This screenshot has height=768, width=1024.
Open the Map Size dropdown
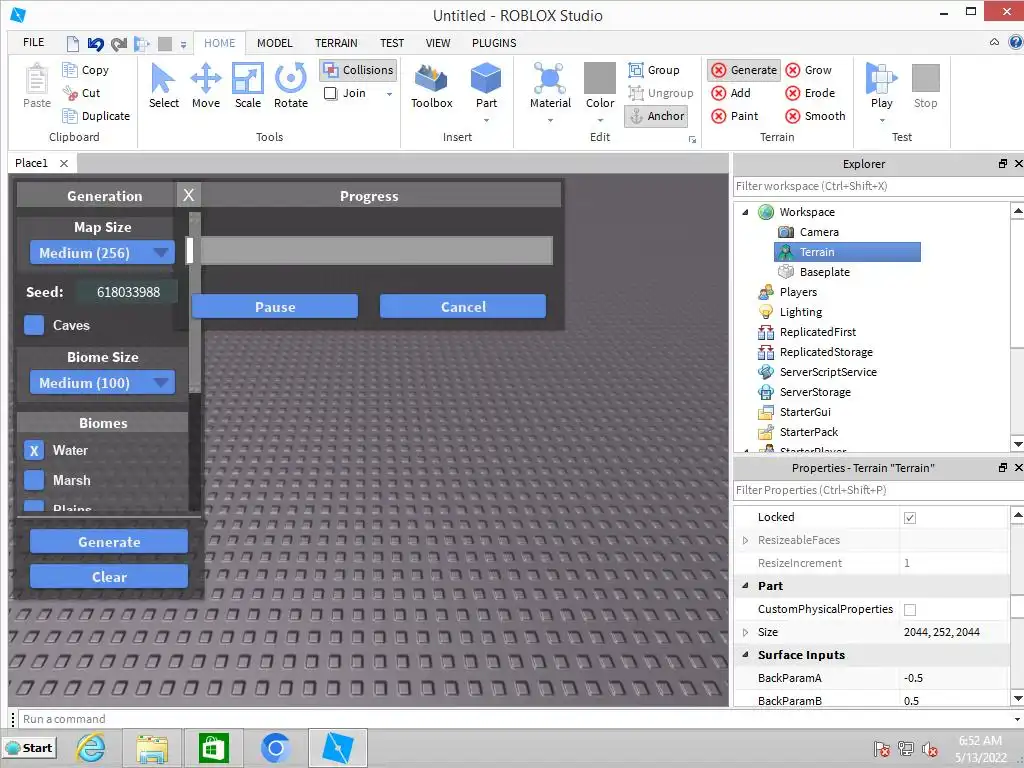[102, 253]
